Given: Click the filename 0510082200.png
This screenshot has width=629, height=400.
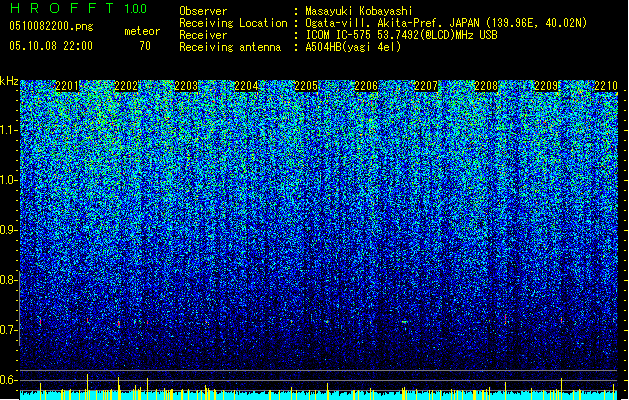Looking at the screenshot, I should (x=51, y=27).
